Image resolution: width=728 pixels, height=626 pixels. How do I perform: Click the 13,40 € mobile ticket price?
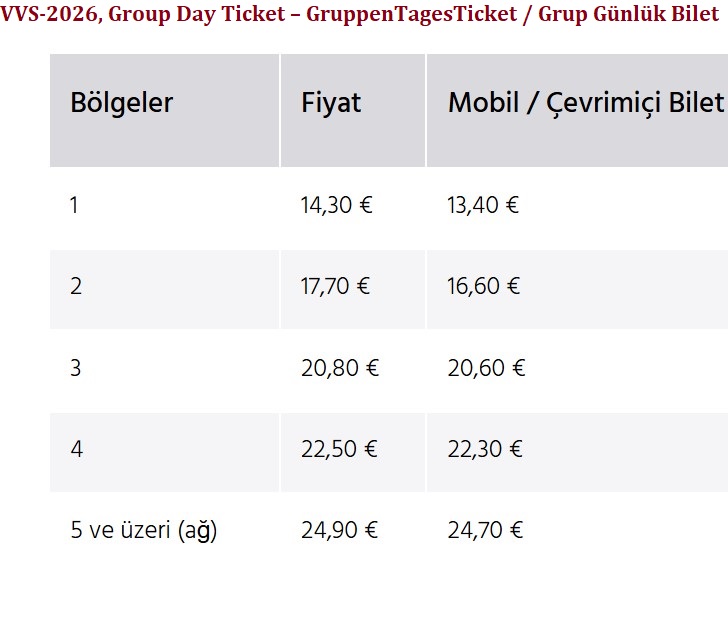click(x=483, y=206)
